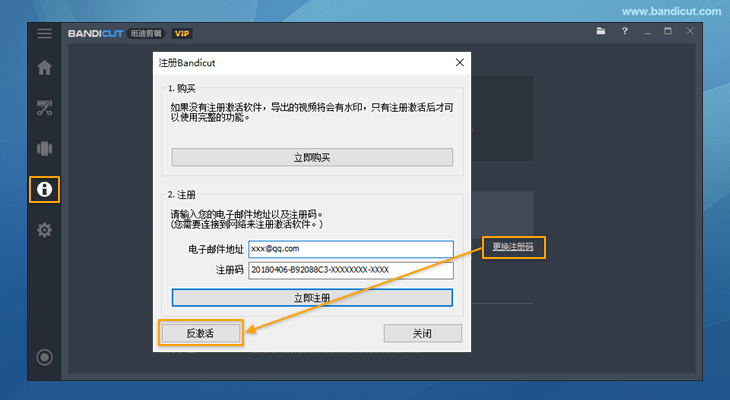
Task: Select the Join mode sidebar icon
Action: (x=44, y=149)
